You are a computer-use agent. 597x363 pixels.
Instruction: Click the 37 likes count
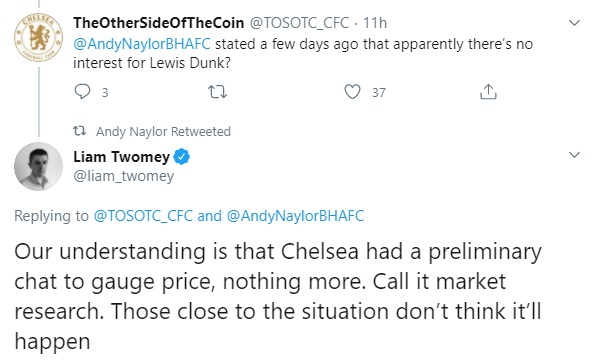click(x=379, y=93)
